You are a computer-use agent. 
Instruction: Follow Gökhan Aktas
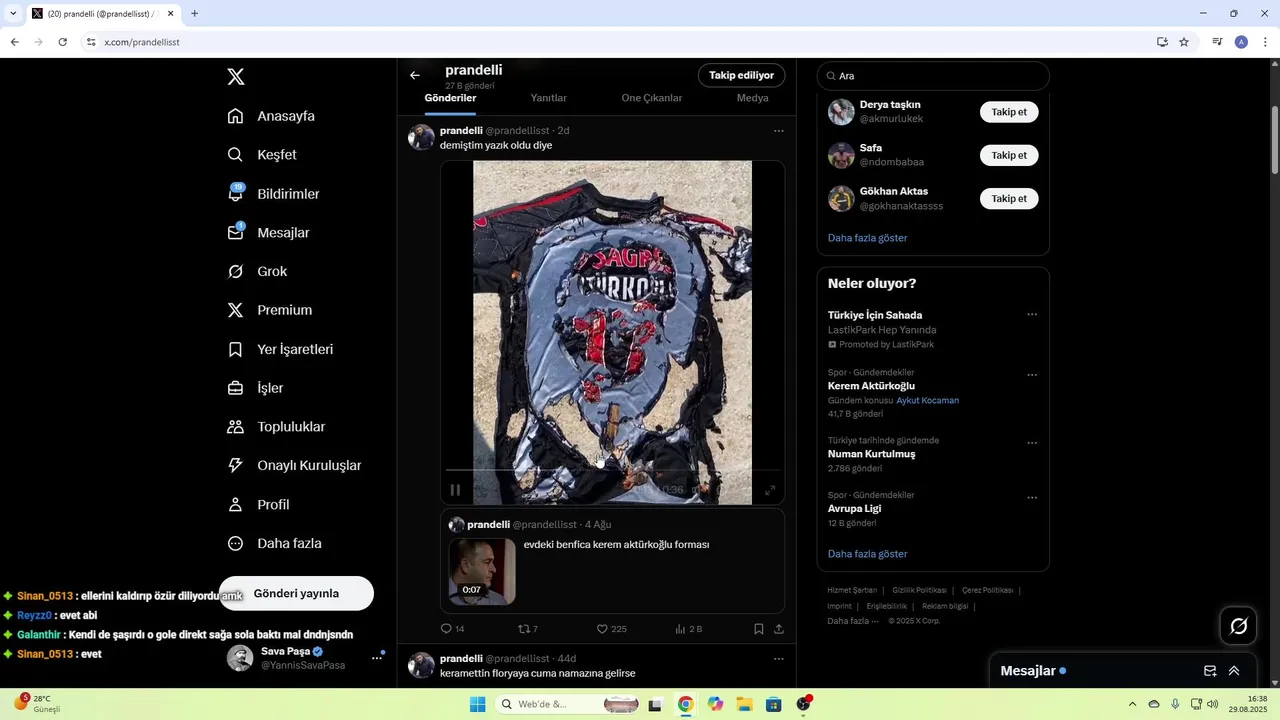tap(1009, 198)
